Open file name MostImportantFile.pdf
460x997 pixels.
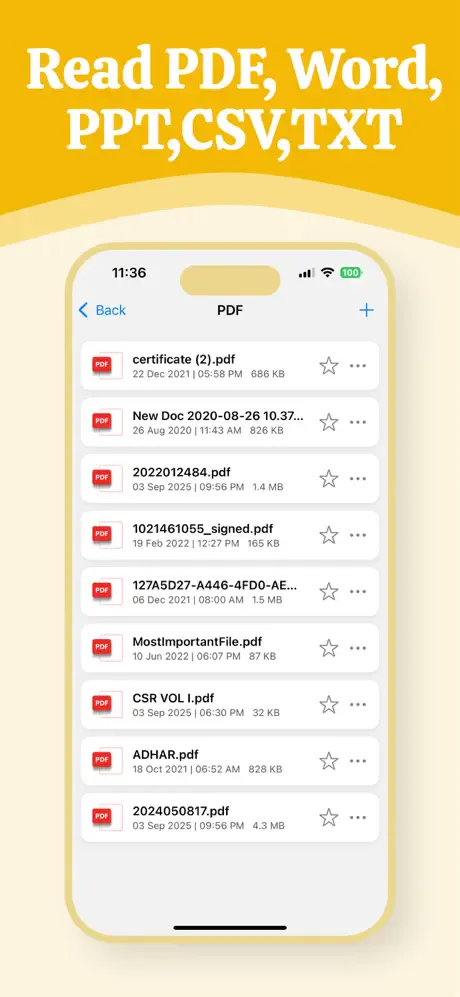click(x=197, y=642)
